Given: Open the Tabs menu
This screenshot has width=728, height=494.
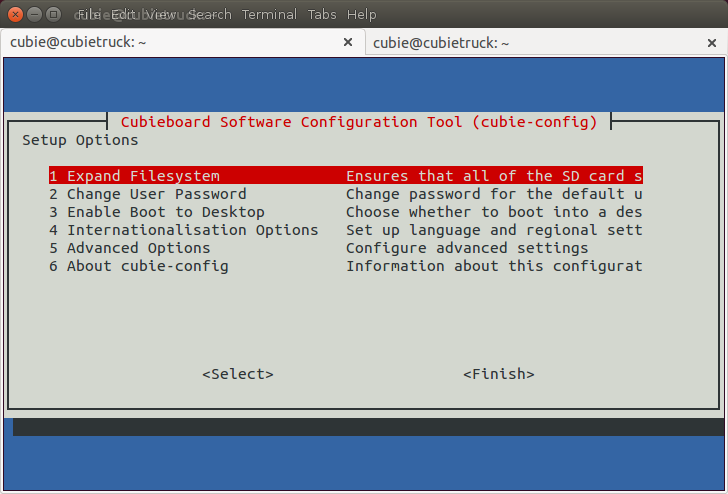Looking at the screenshot, I should (322, 15).
